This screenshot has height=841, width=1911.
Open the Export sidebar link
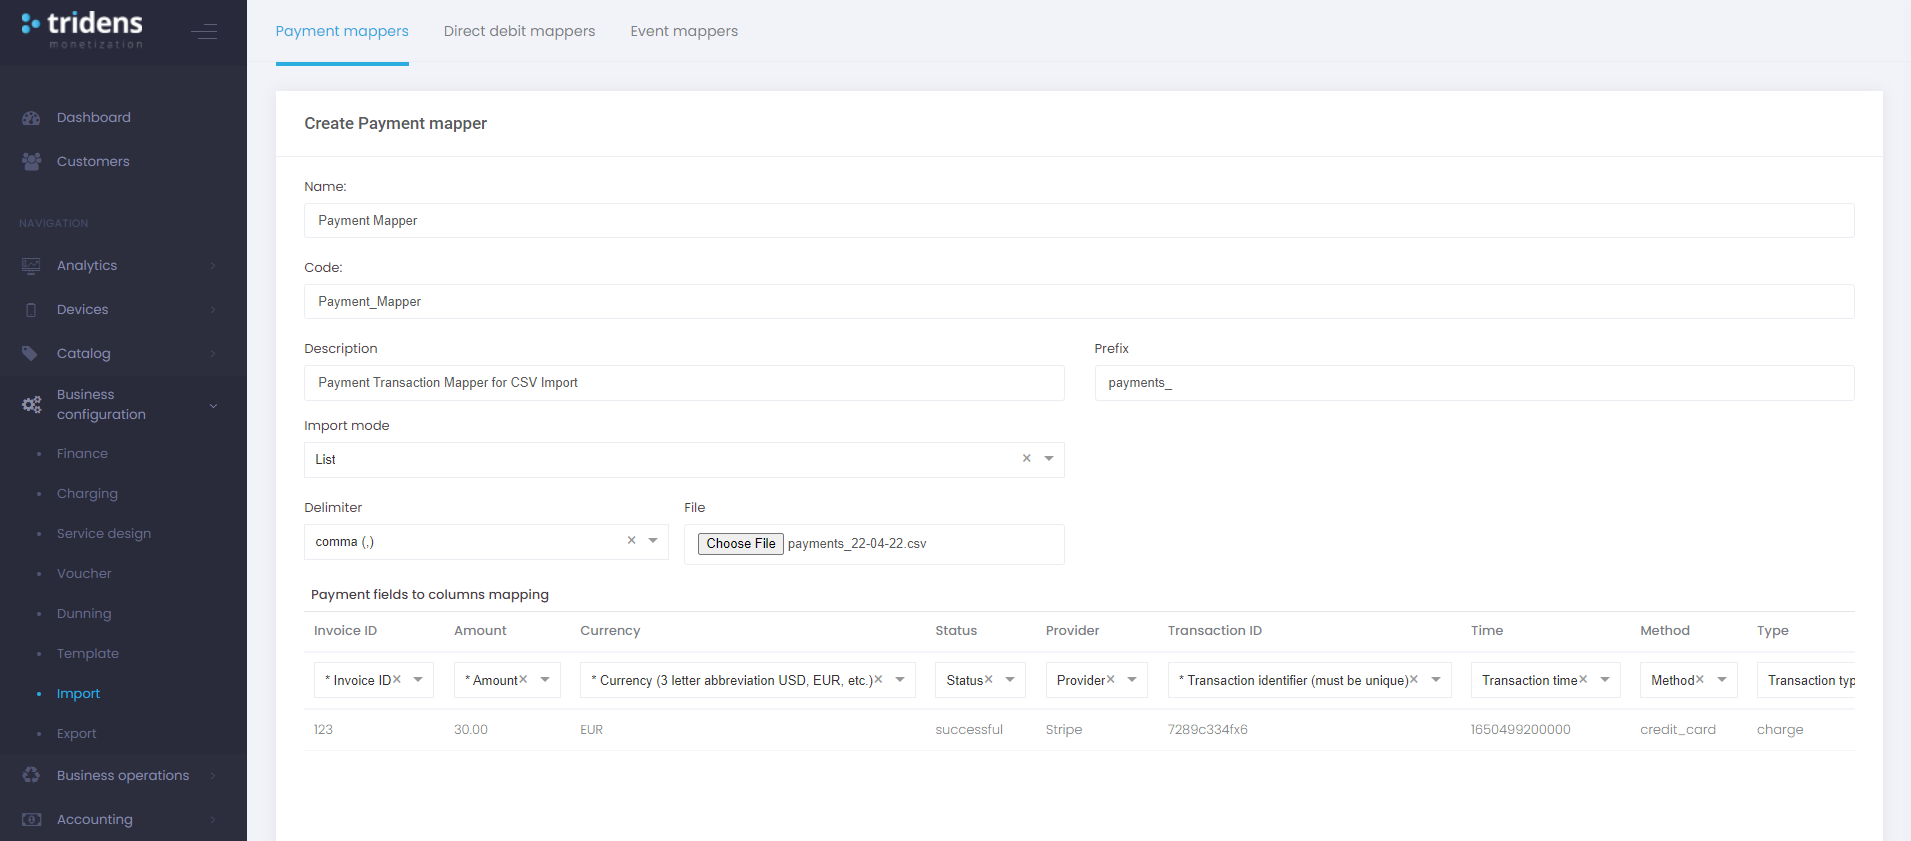pos(77,734)
